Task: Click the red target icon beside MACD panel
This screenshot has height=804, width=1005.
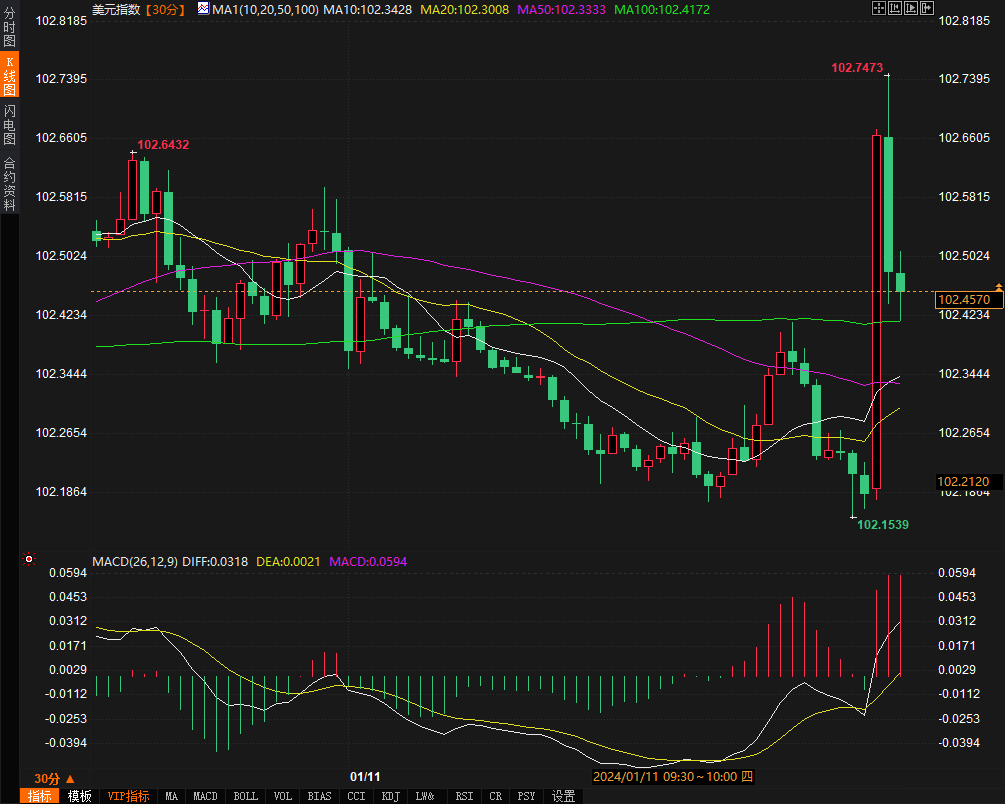Action: [x=28, y=560]
